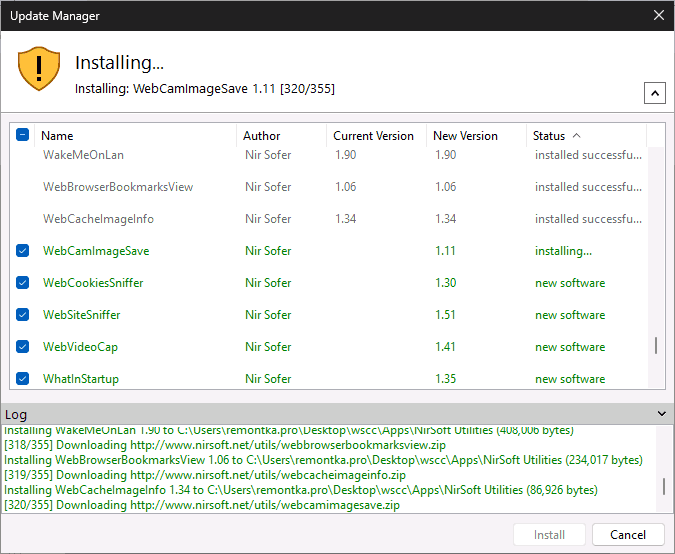This screenshot has height=554, width=675.
Task: Click current version 1.90 of WakeMeOnLan
Action: (x=346, y=155)
